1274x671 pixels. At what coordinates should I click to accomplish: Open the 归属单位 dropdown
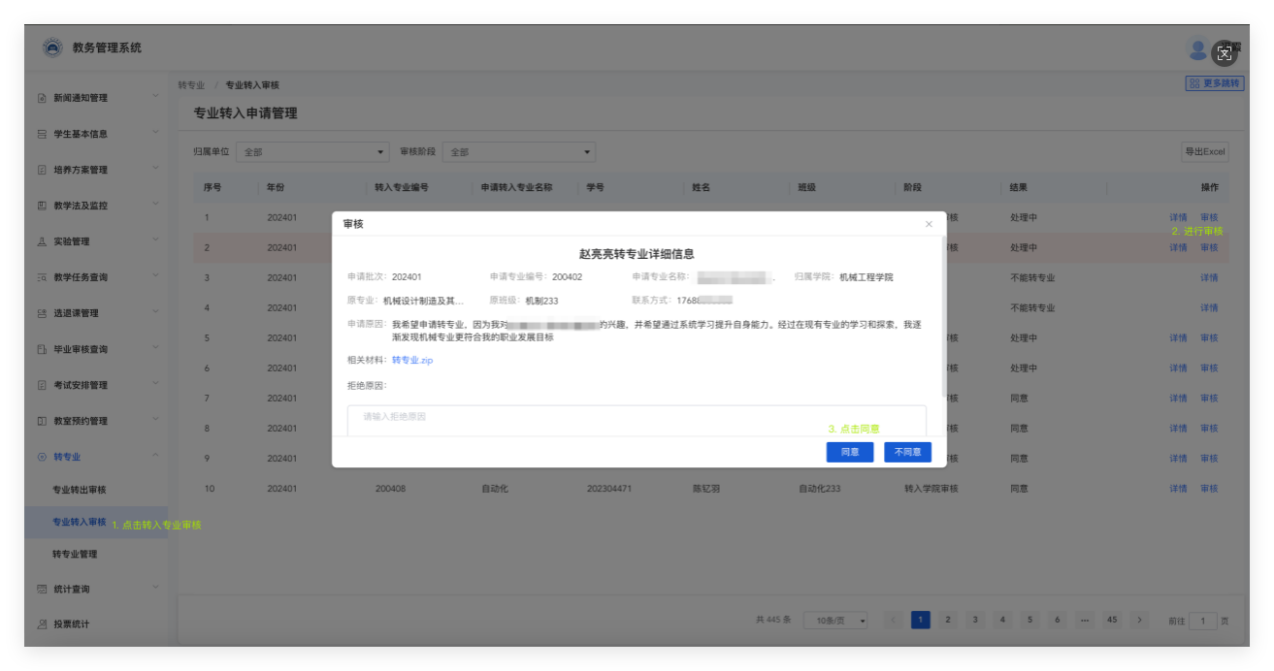312,152
